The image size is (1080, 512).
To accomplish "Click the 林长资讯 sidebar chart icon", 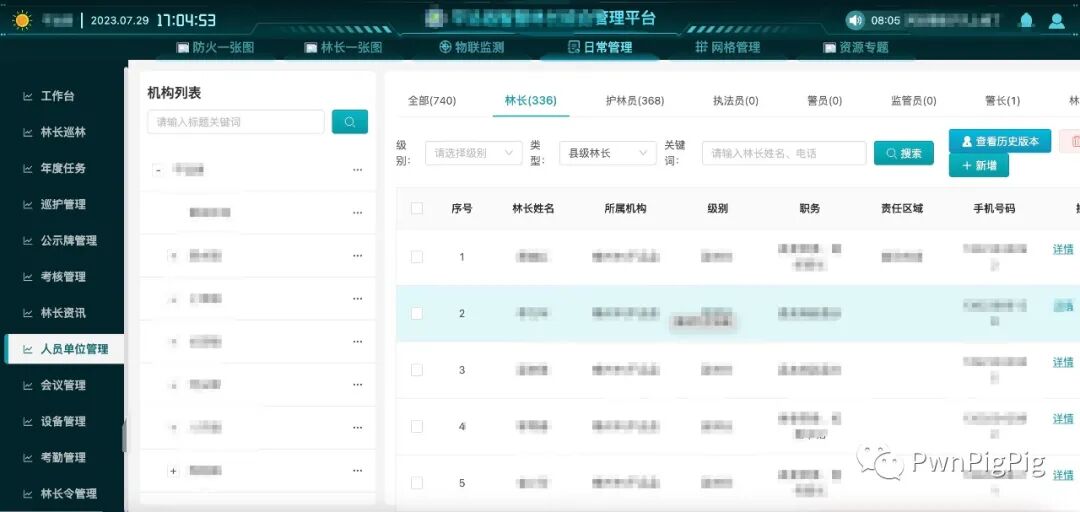I will coord(28,313).
